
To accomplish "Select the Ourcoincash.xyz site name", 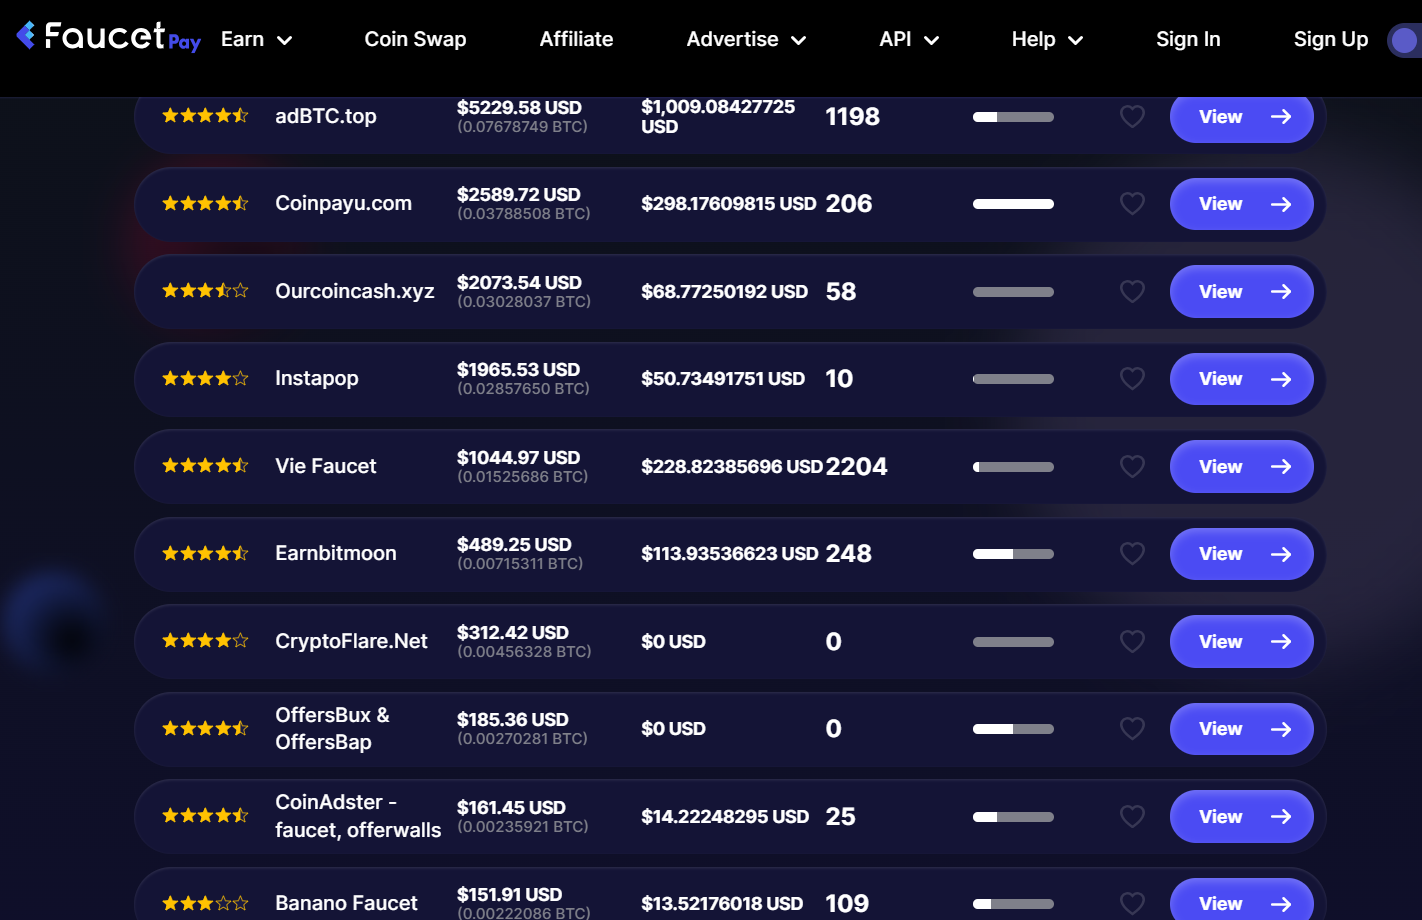I will point(355,291).
